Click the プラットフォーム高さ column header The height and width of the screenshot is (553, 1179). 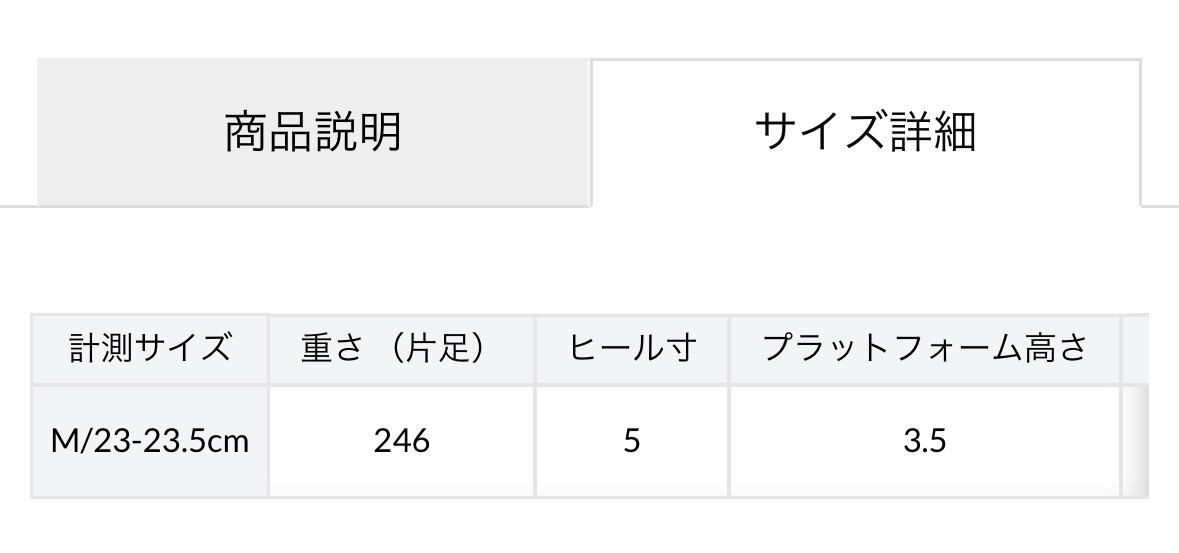[924, 349]
